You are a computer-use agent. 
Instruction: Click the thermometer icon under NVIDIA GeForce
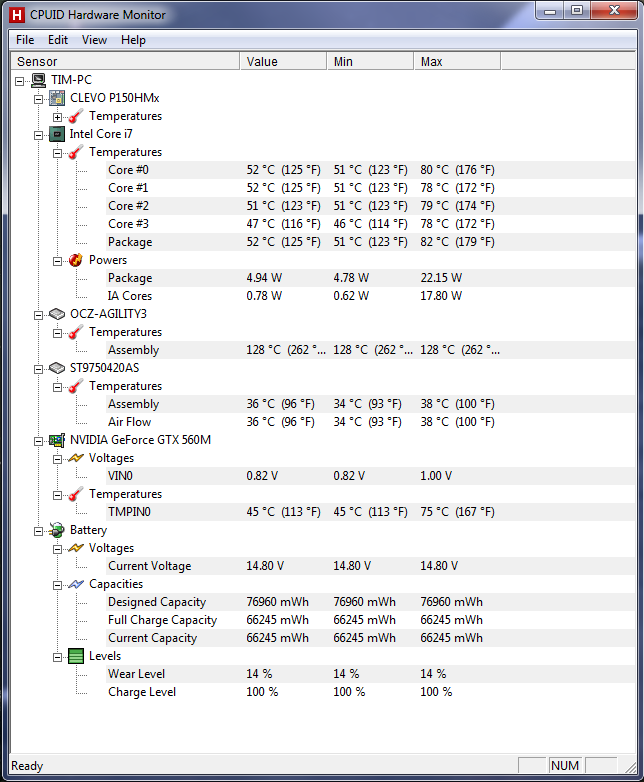76,494
